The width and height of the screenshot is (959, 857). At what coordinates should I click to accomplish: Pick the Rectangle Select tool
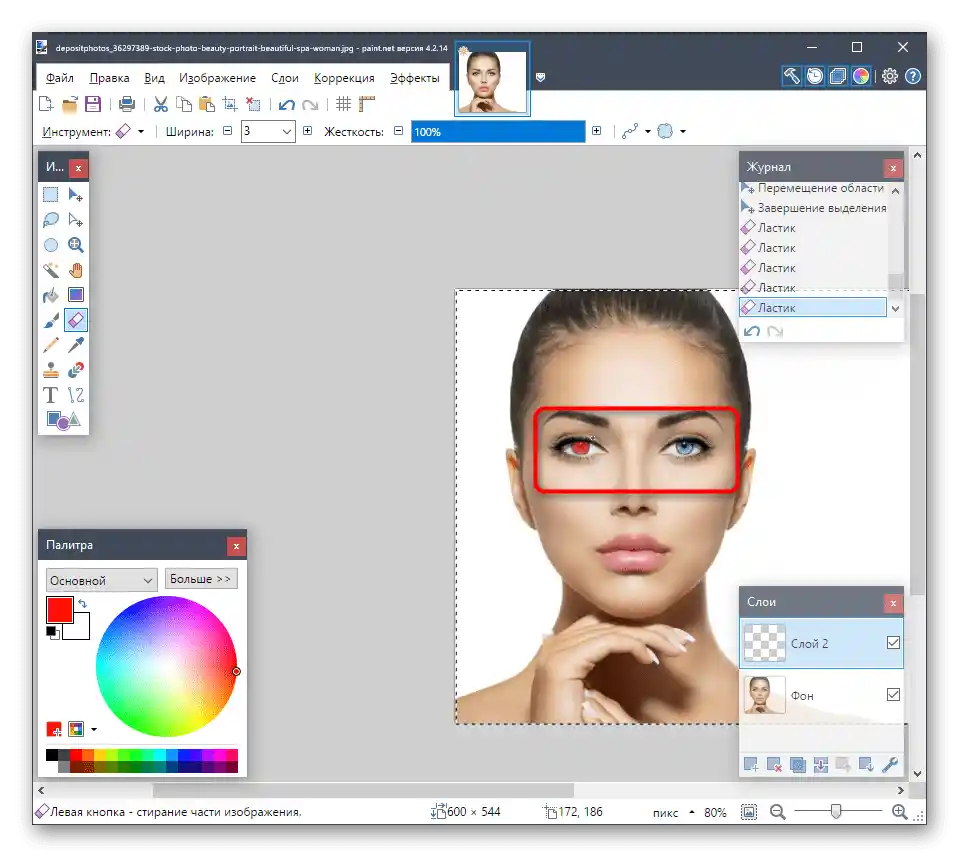(51, 195)
